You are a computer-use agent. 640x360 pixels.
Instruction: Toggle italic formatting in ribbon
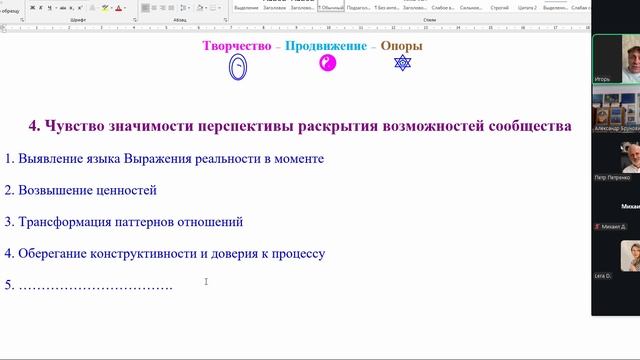[41, 8]
